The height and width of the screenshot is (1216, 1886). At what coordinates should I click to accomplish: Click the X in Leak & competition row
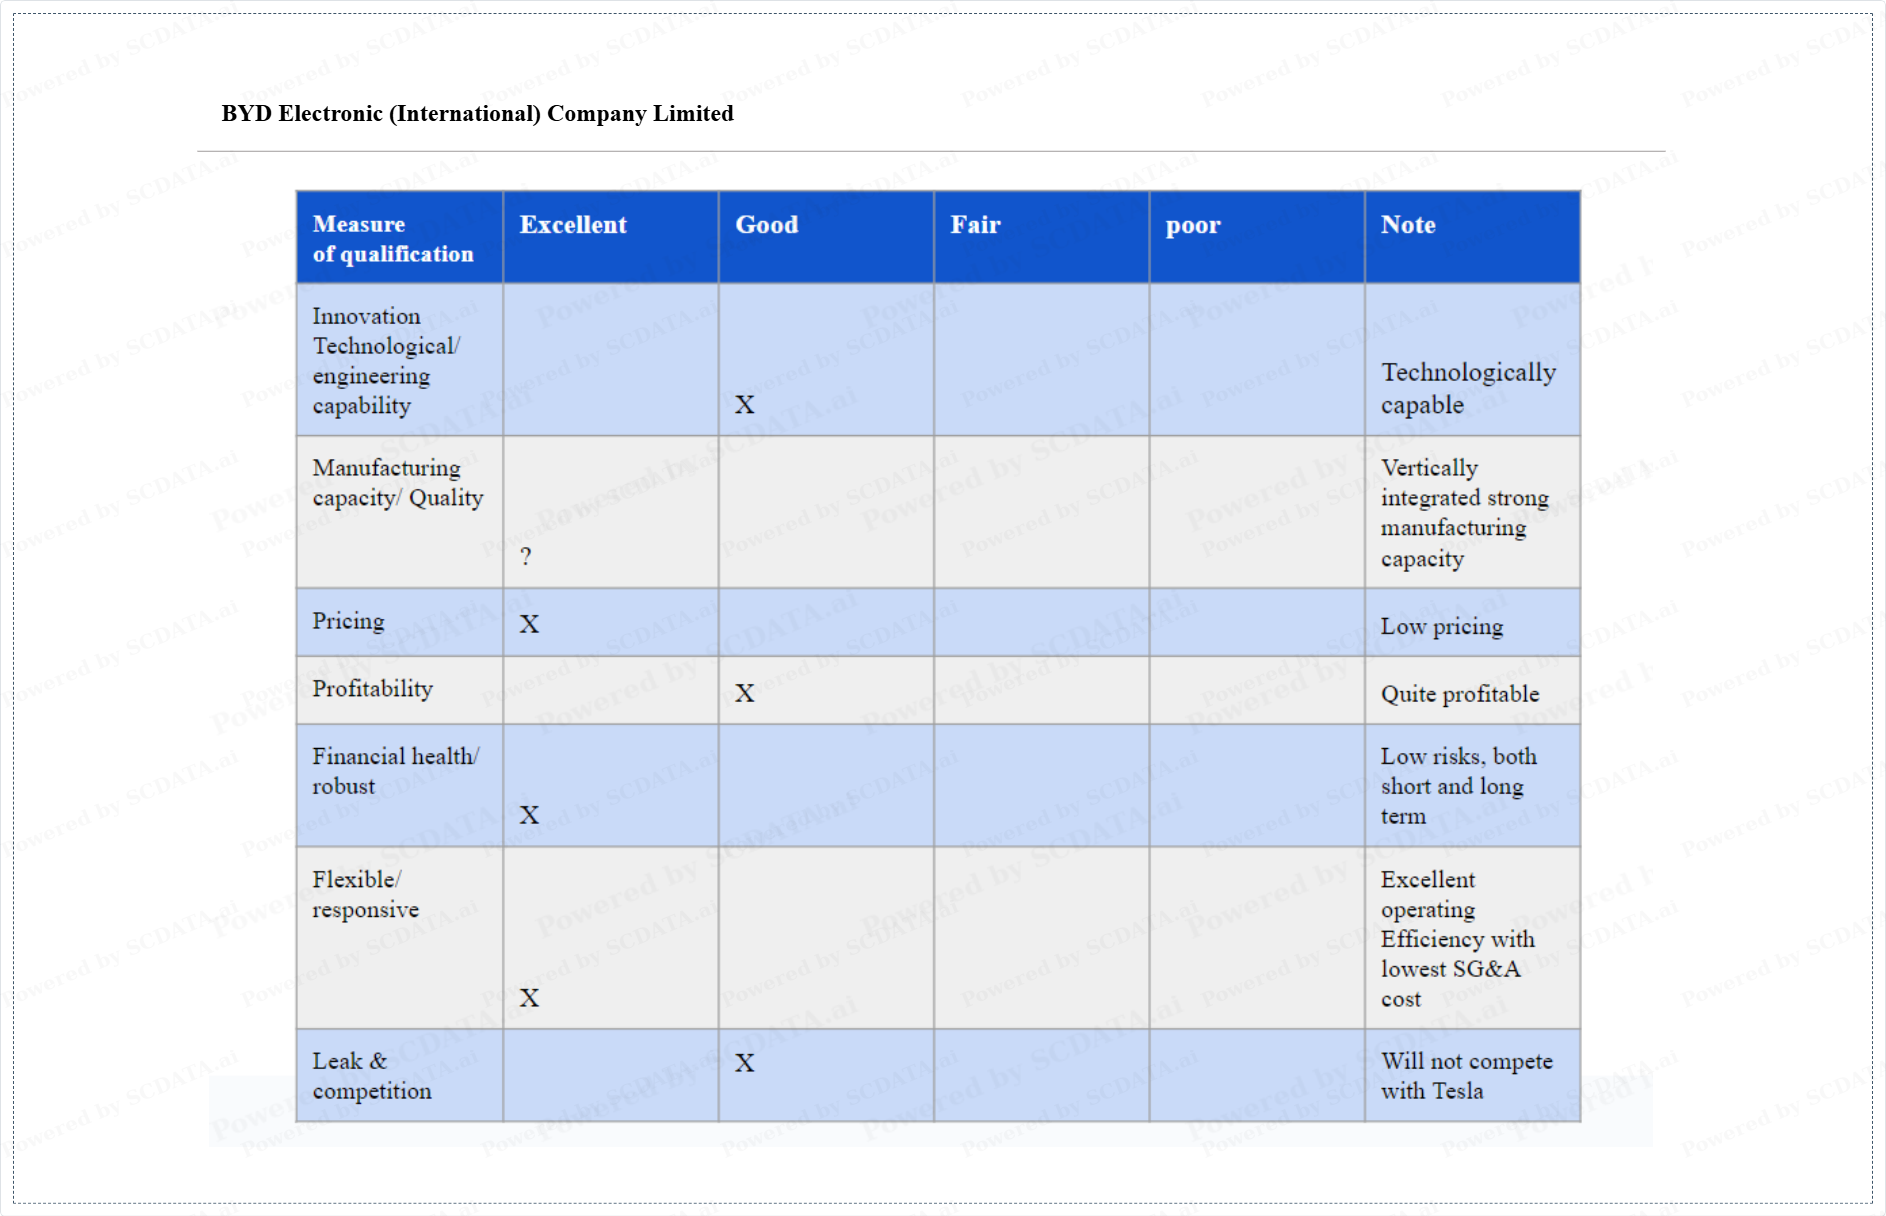[744, 1063]
